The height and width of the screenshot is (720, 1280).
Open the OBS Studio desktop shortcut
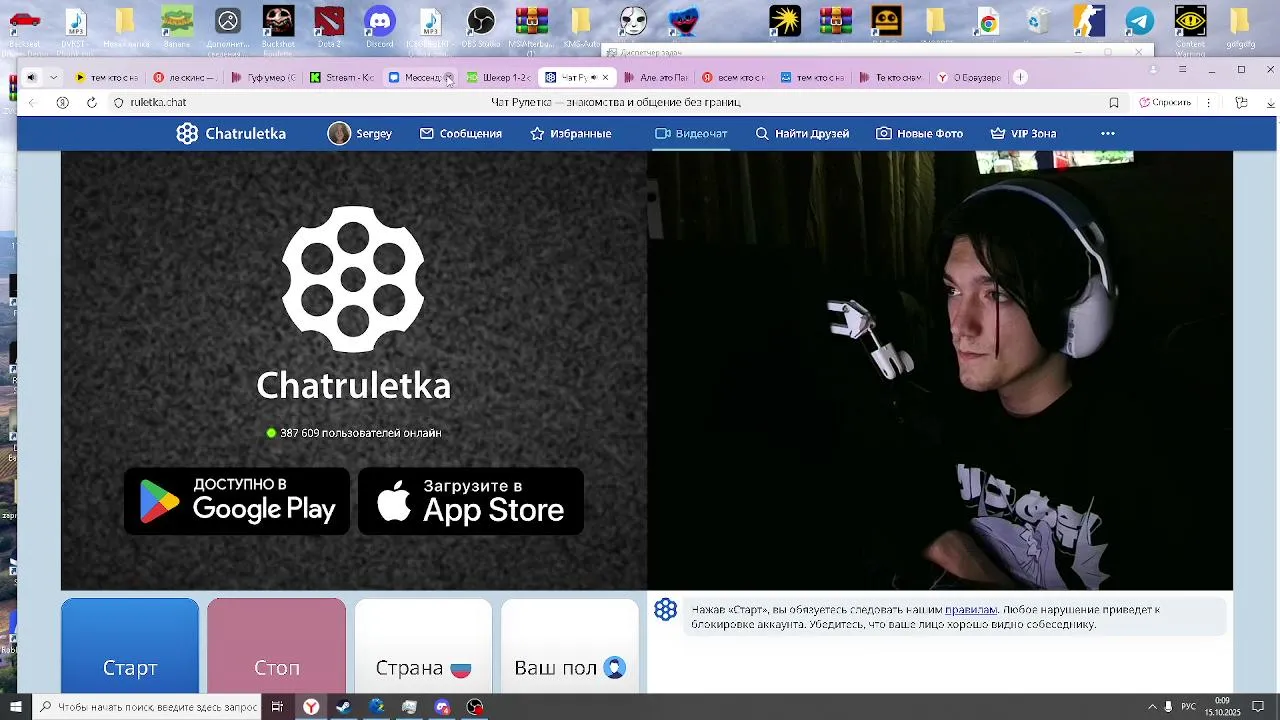coord(480,26)
